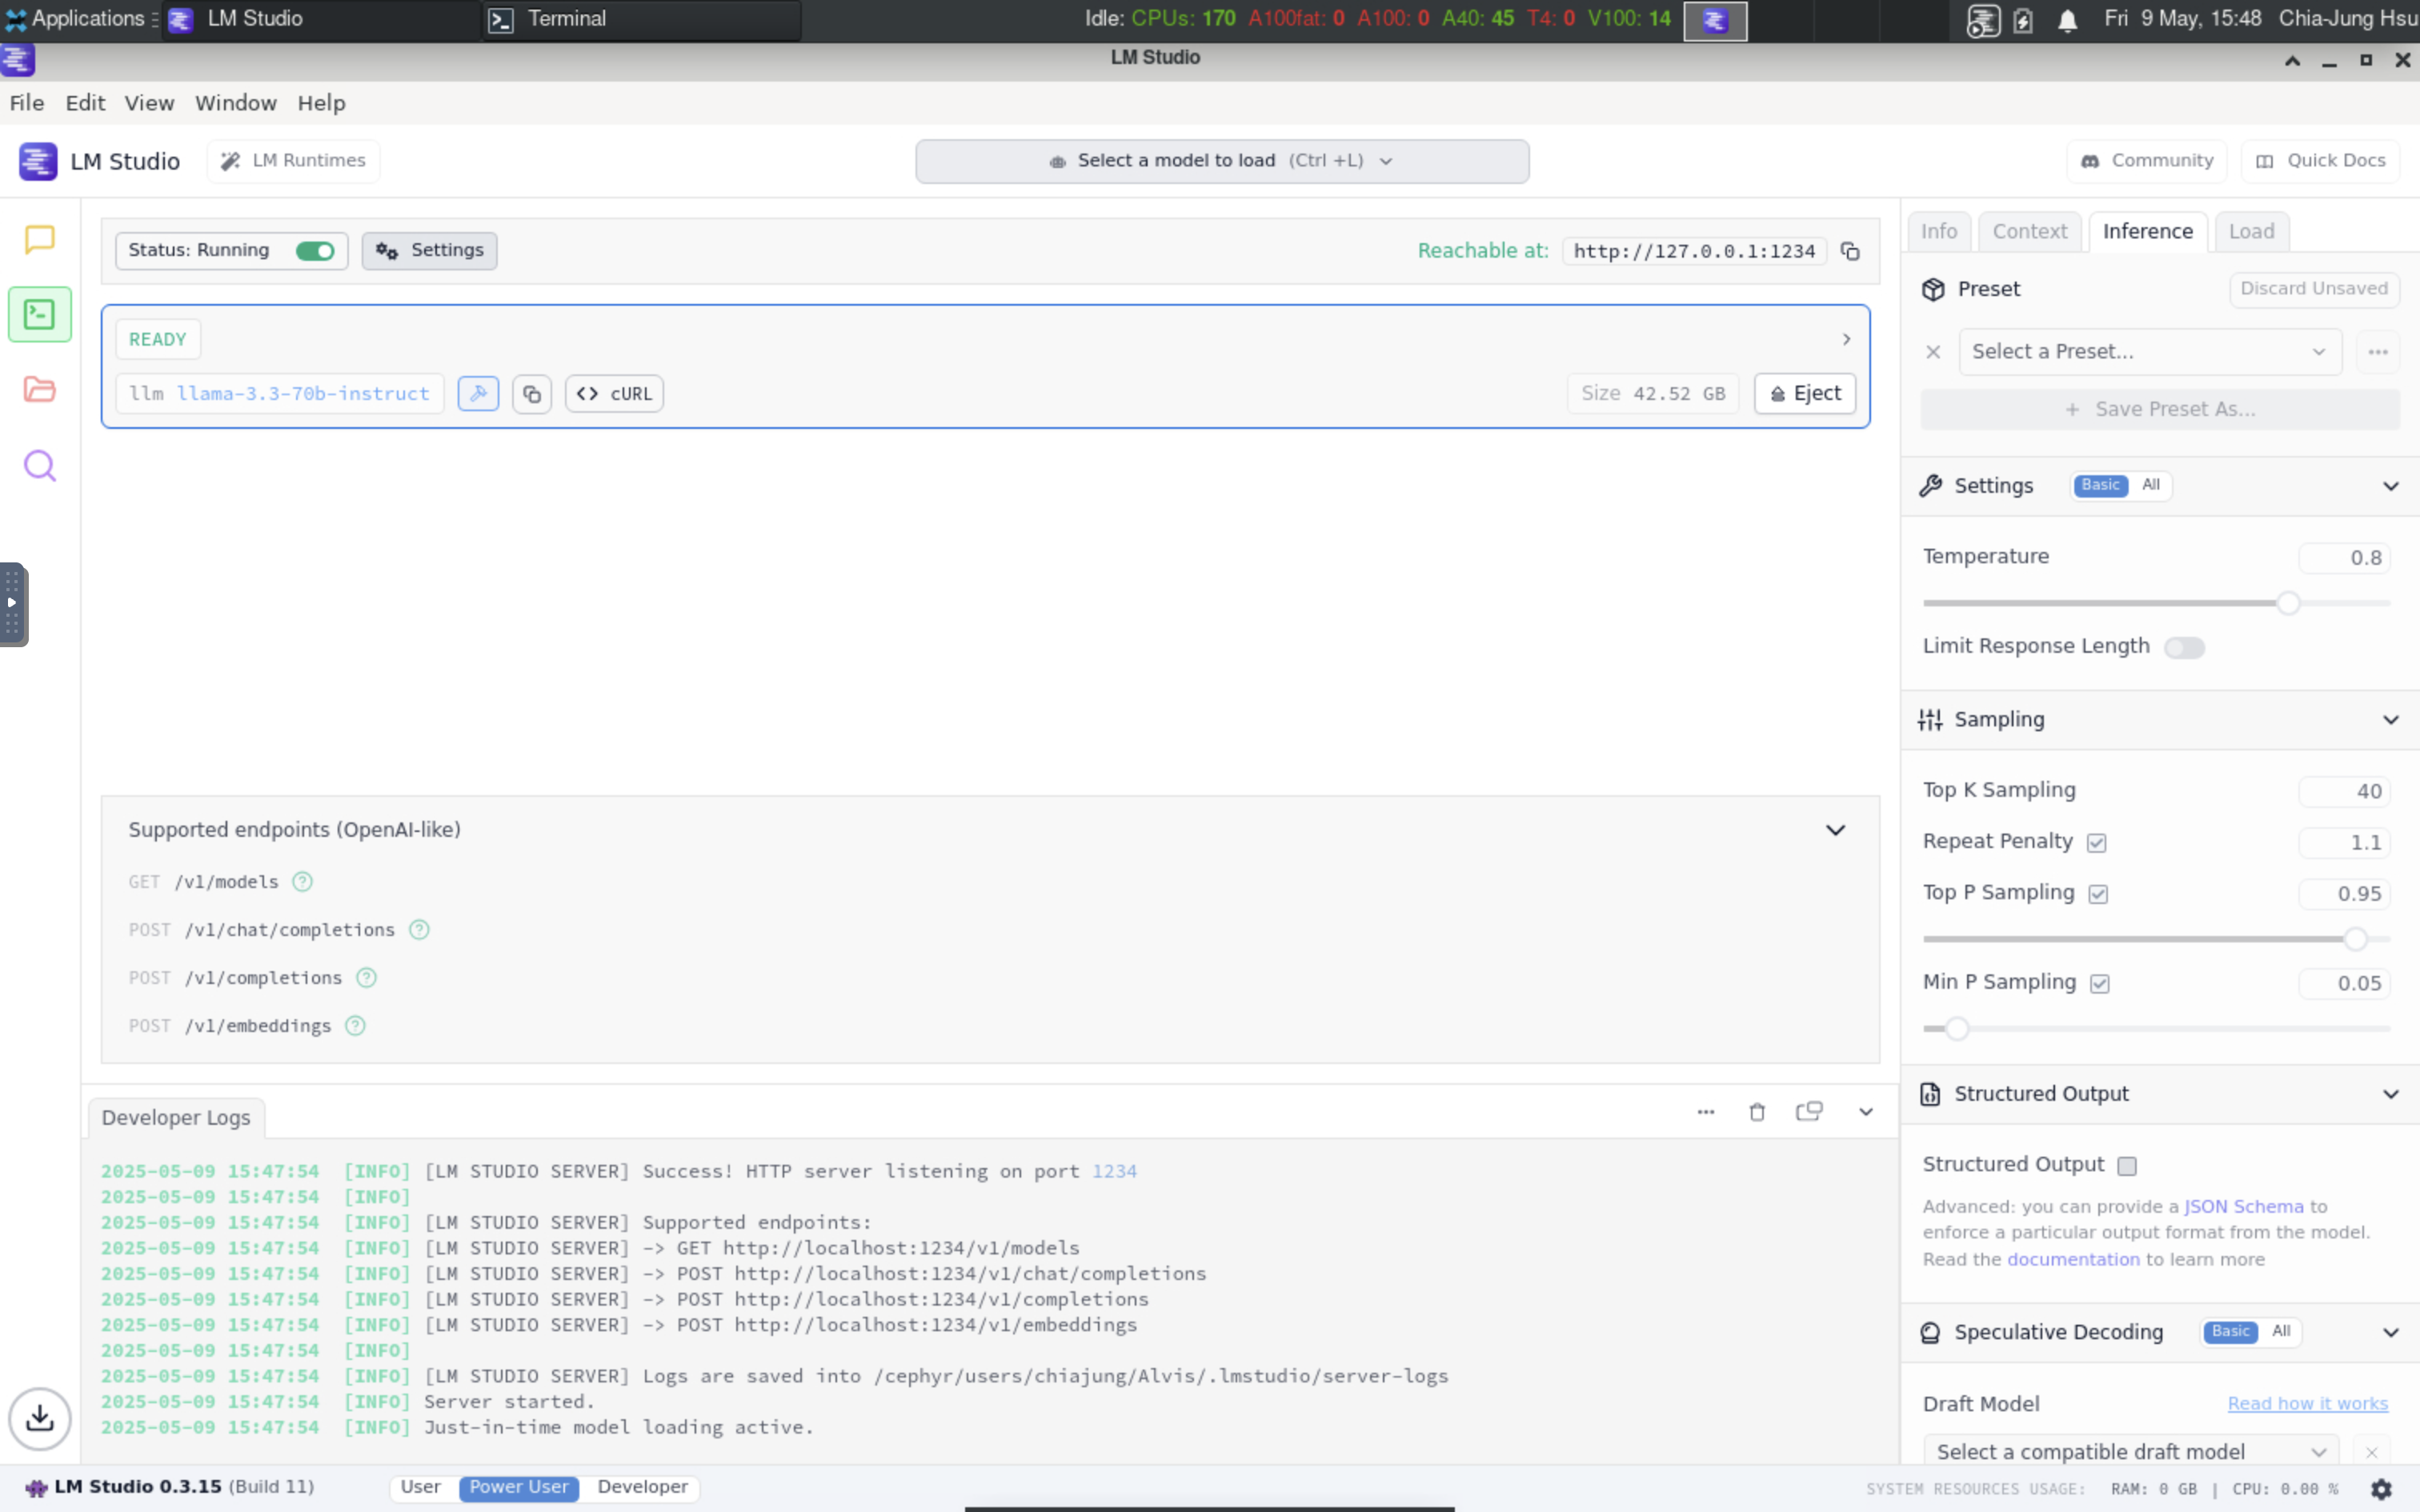The width and height of the screenshot is (2420, 1512).
Task: Copy the llama-3.3-70b-instruct model identifier
Action: [x=531, y=393]
